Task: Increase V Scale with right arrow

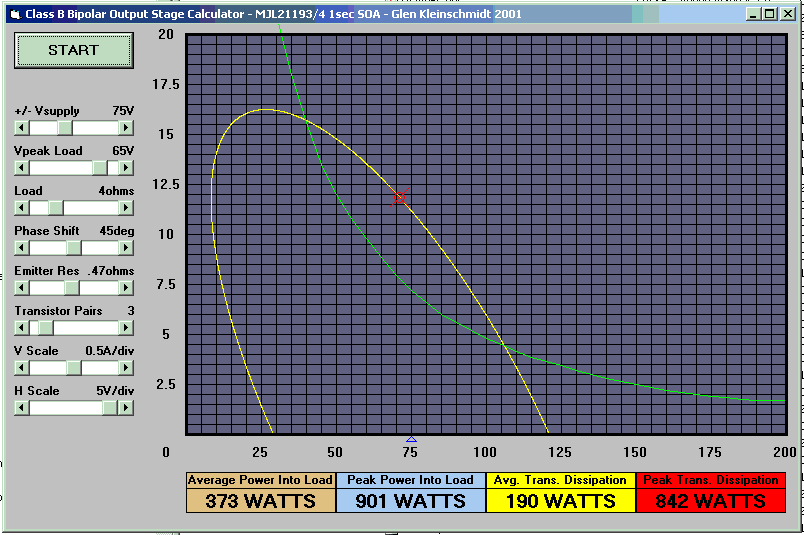Action: click(x=126, y=368)
